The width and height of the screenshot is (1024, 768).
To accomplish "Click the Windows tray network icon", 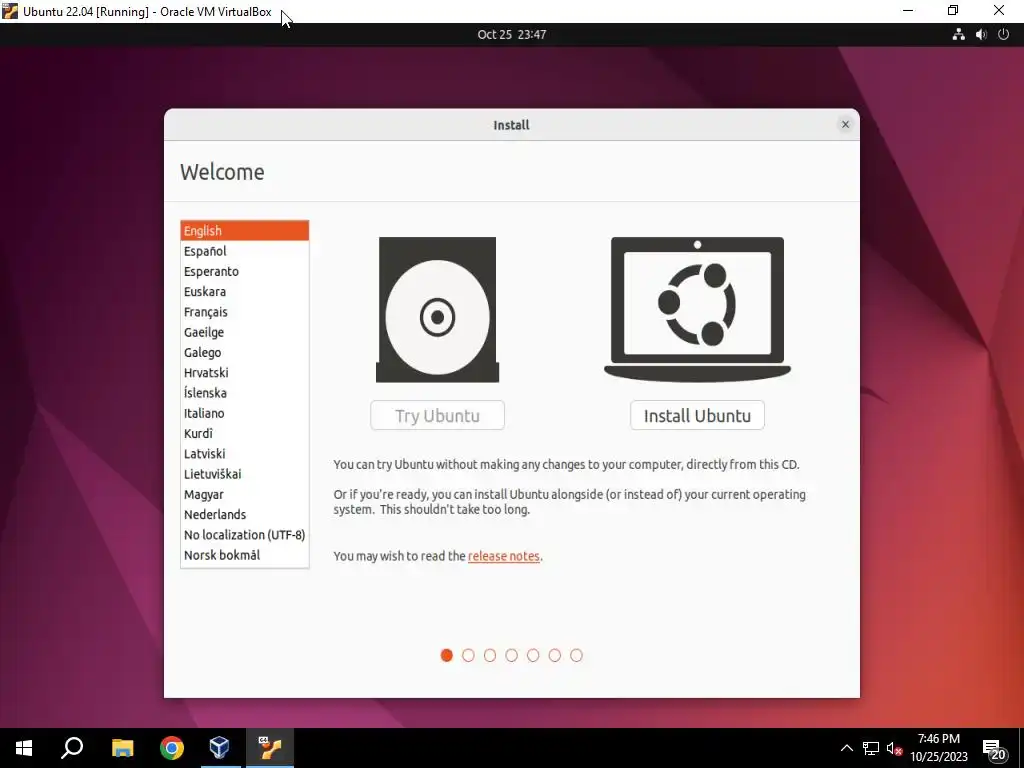I will (x=871, y=748).
